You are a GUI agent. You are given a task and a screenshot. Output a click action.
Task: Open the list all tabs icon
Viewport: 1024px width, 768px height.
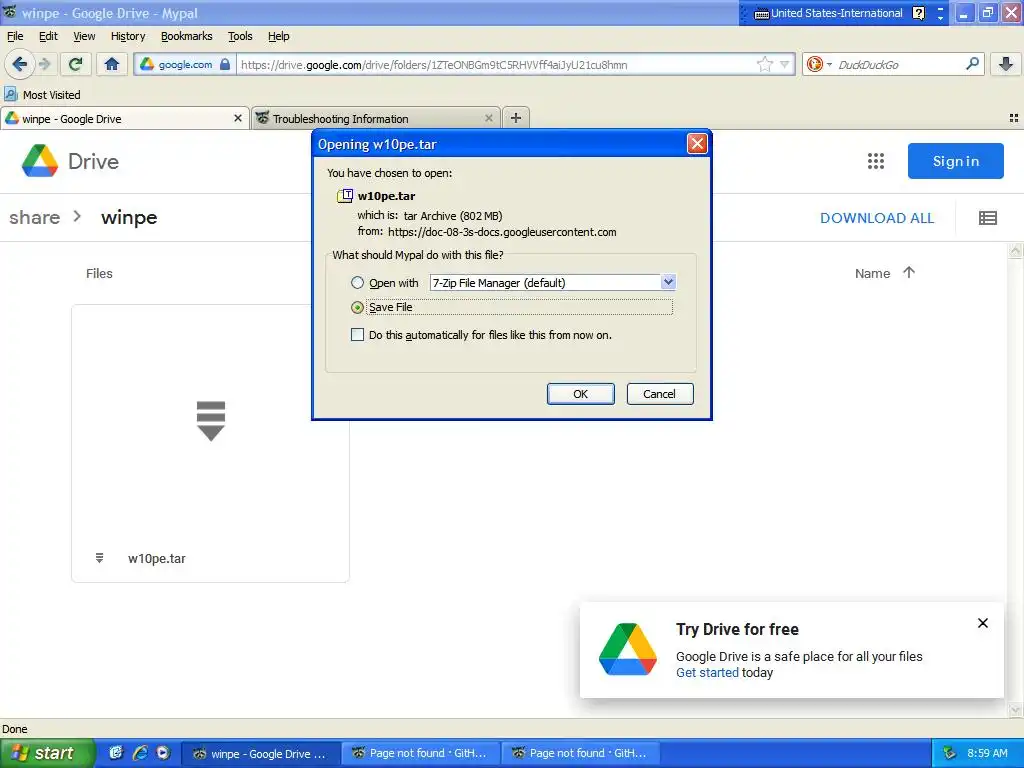1014,118
